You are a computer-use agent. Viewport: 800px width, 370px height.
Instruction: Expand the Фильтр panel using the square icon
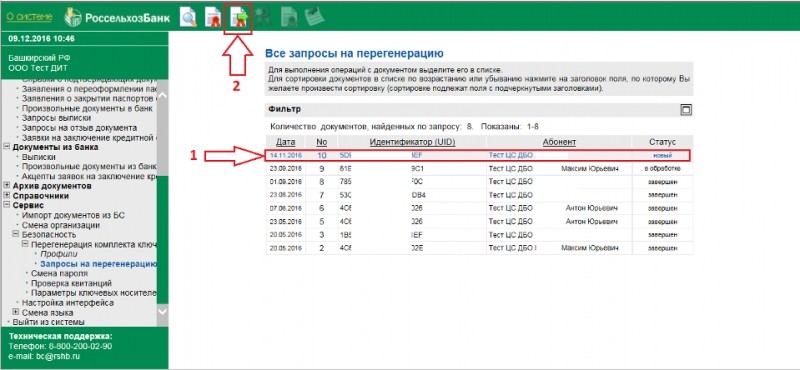(686, 109)
